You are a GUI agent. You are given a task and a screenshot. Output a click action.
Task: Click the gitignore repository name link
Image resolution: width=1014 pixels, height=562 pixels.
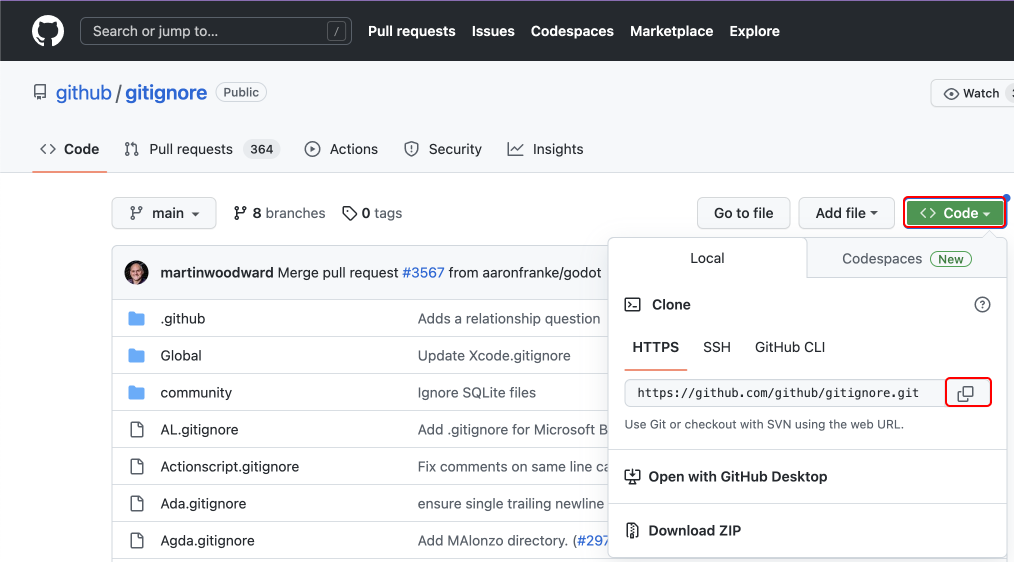[166, 92]
